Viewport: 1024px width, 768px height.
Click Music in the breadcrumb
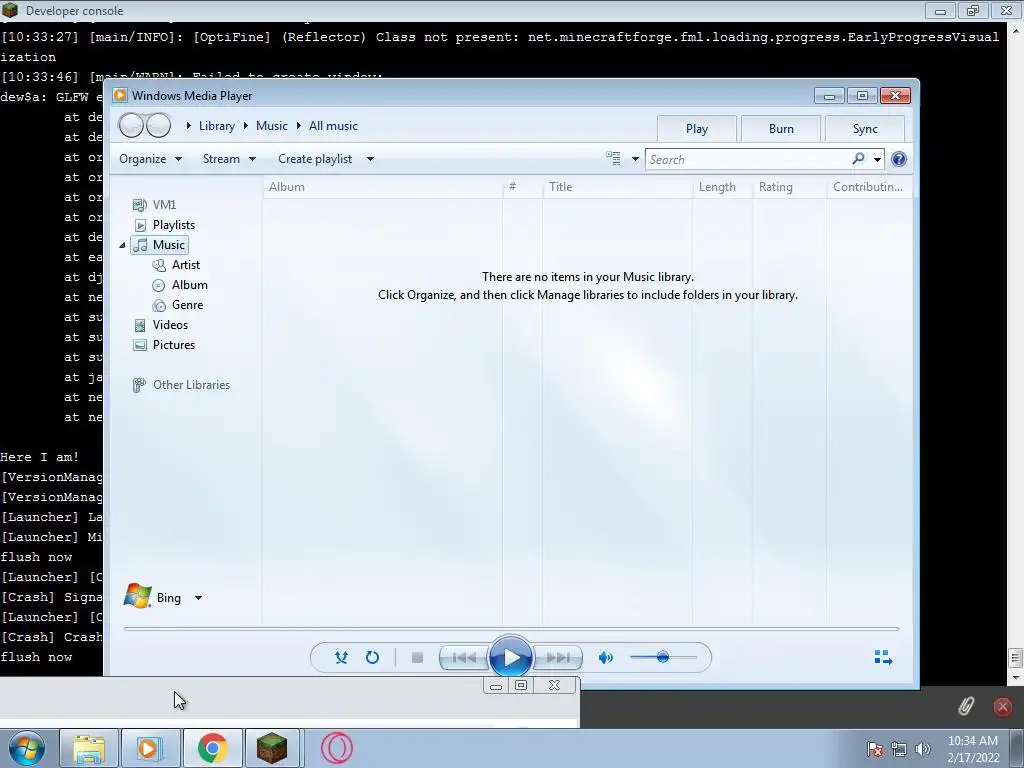(x=272, y=126)
